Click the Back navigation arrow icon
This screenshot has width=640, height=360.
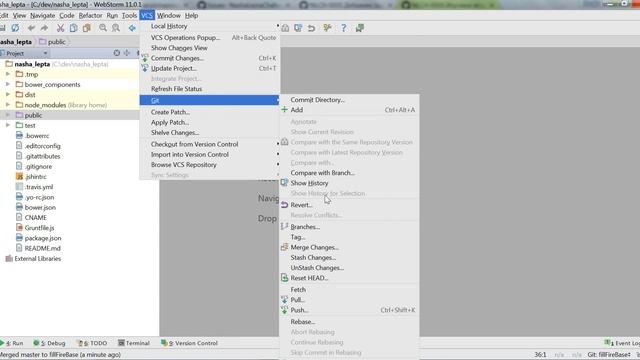coord(132,28)
